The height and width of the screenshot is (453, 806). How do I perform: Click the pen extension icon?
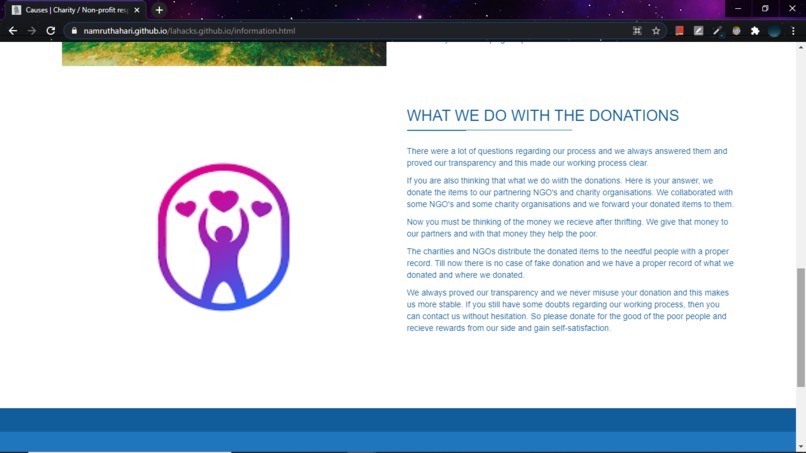717,31
